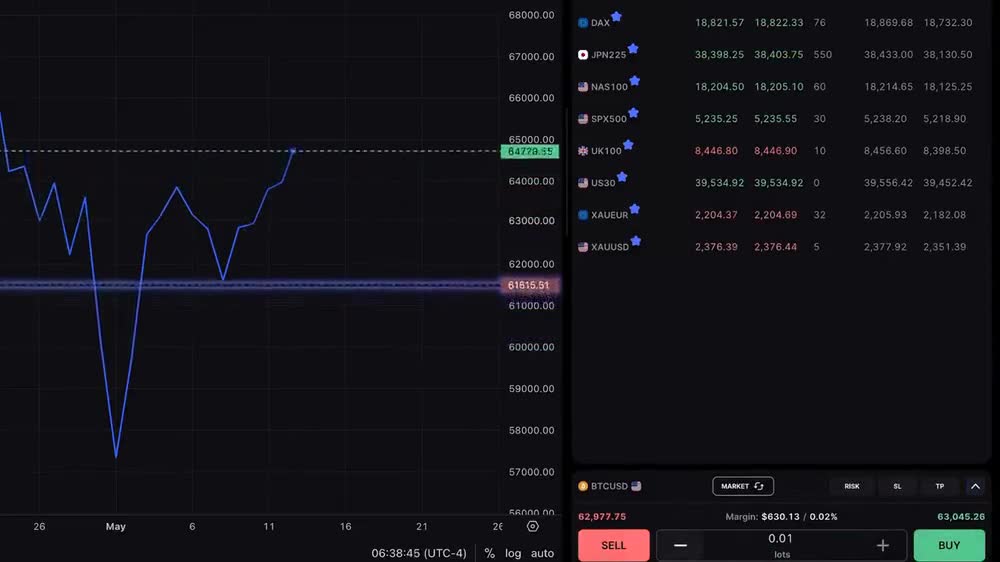Open chart settings gear icon
1000x562 pixels.
point(533,526)
